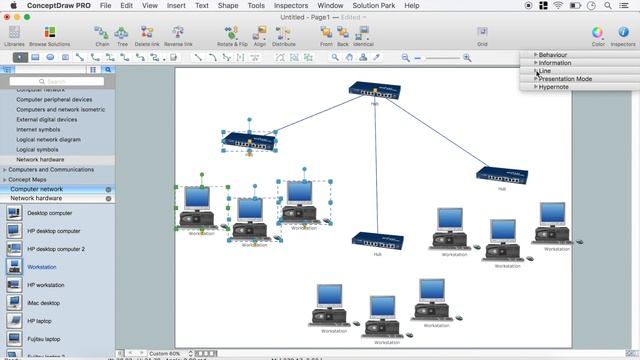The width and height of the screenshot is (640, 360).
Task: Choose the Text box tool
Action: [65, 58]
